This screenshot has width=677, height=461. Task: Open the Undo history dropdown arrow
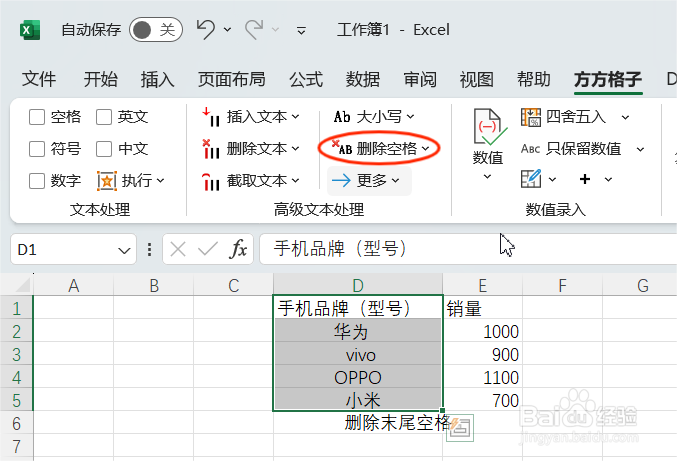point(227,30)
